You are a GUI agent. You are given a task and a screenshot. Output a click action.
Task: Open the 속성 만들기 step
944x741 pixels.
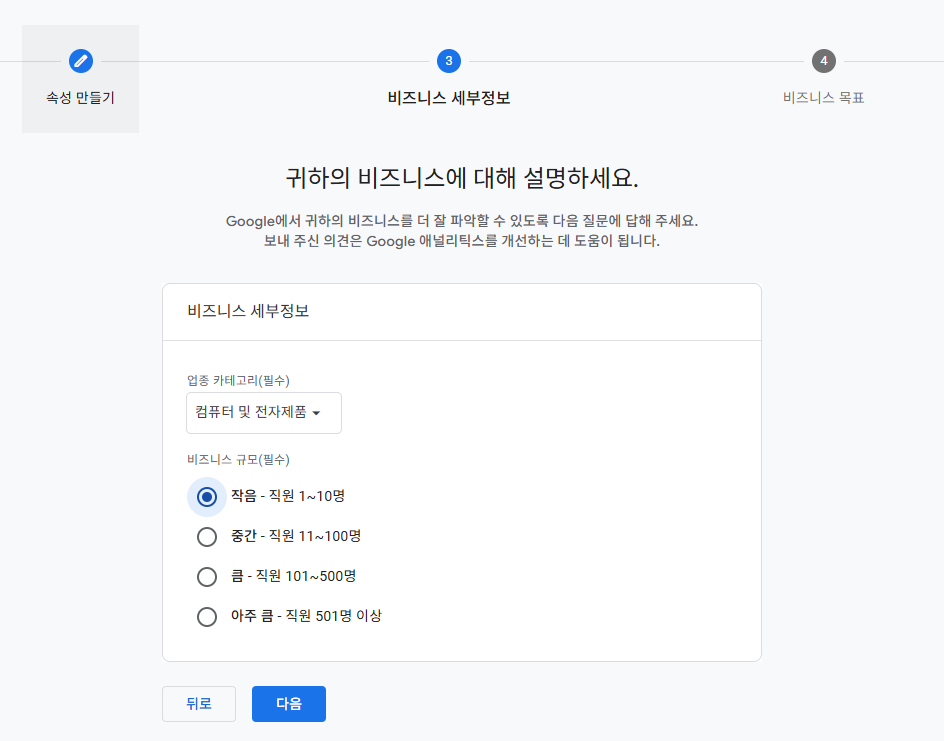[x=81, y=79]
